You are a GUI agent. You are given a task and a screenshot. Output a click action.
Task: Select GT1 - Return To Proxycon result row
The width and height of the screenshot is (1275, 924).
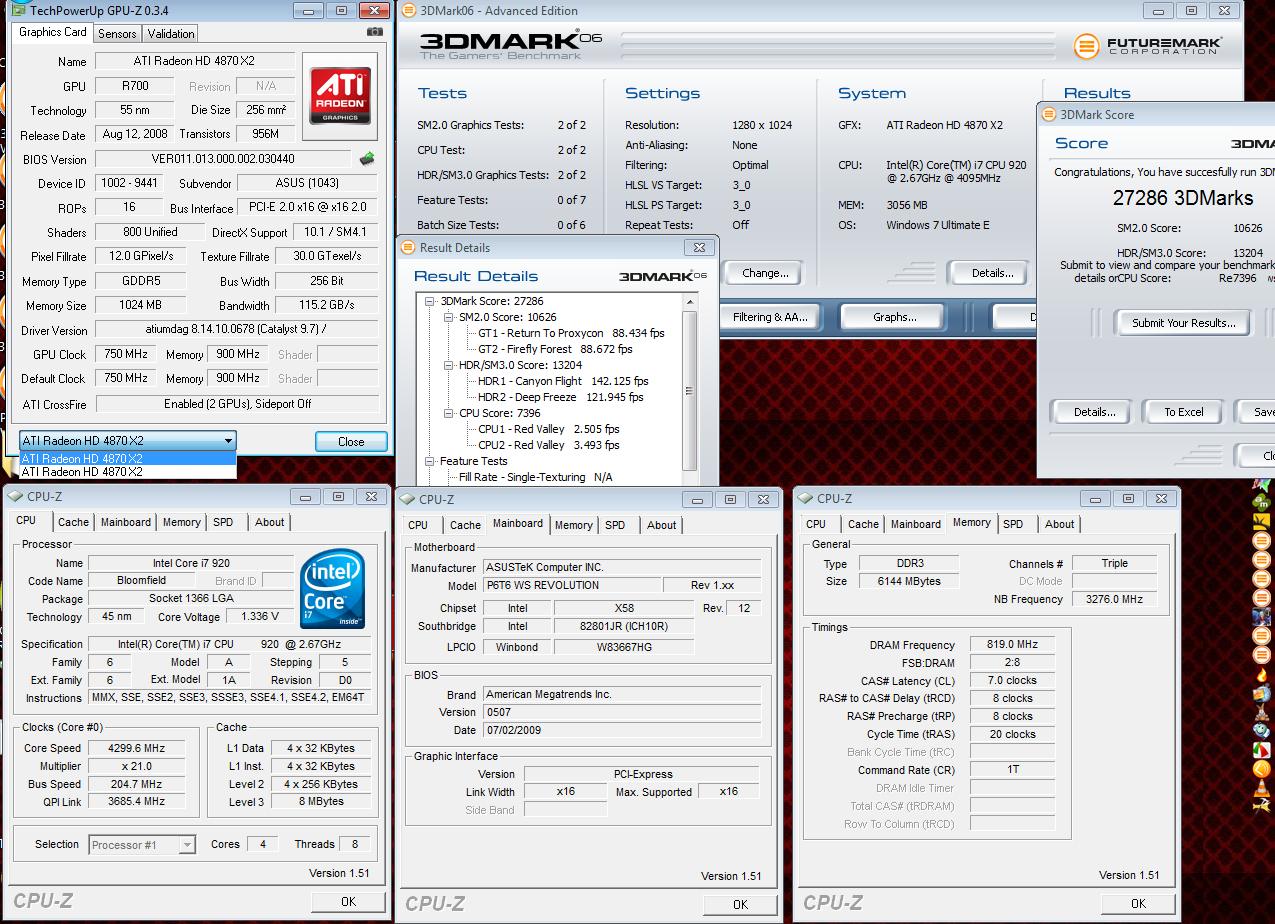pyautogui.click(x=571, y=333)
